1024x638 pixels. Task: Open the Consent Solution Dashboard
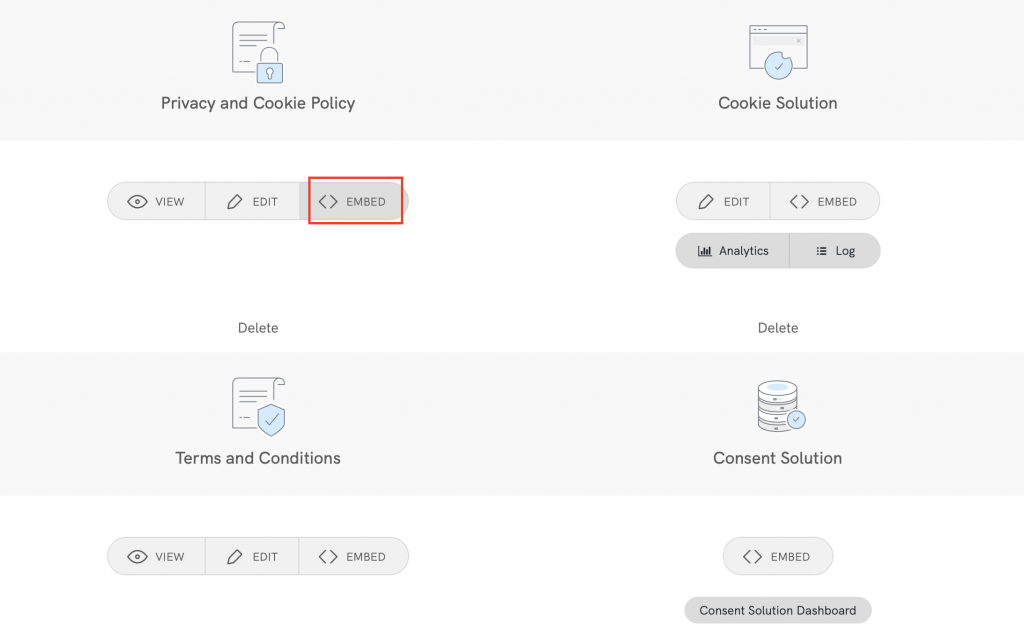coord(777,610)
